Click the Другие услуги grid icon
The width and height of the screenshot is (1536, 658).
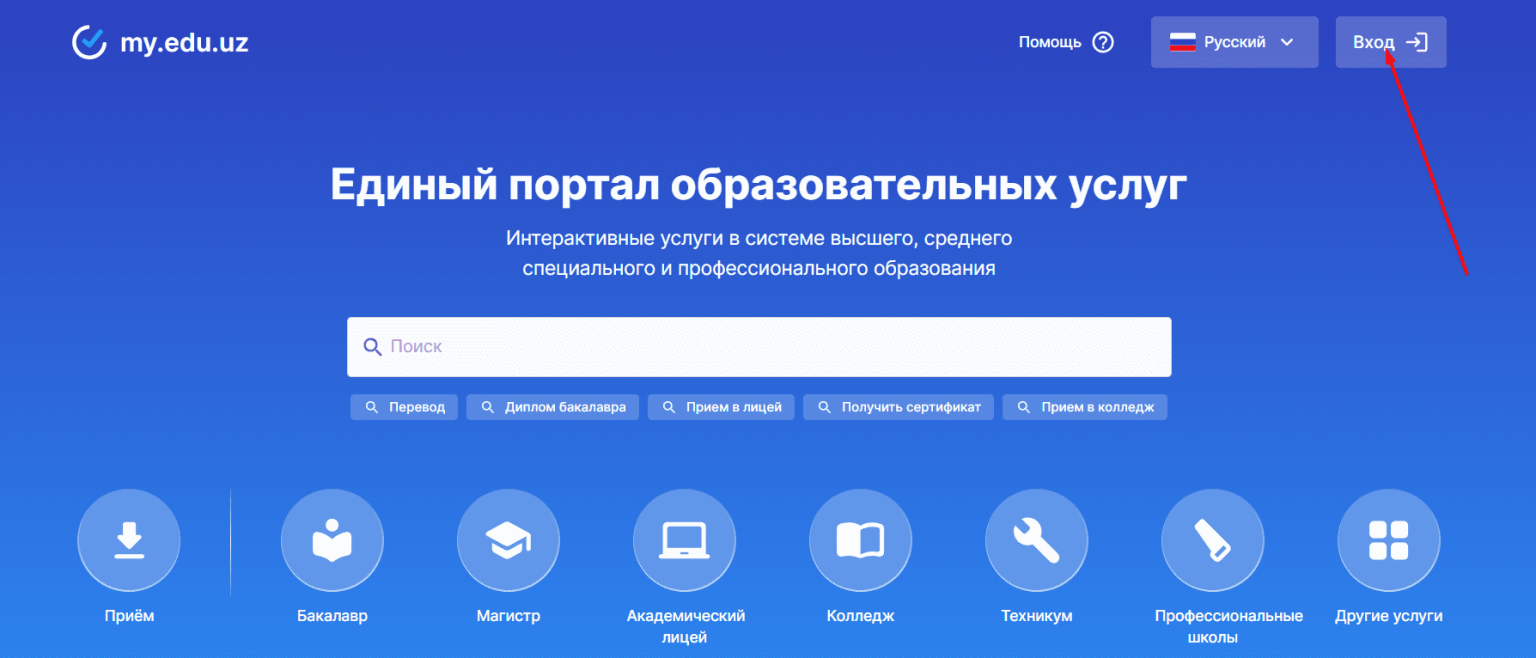pyautogui.click(x=1388, y=540)
